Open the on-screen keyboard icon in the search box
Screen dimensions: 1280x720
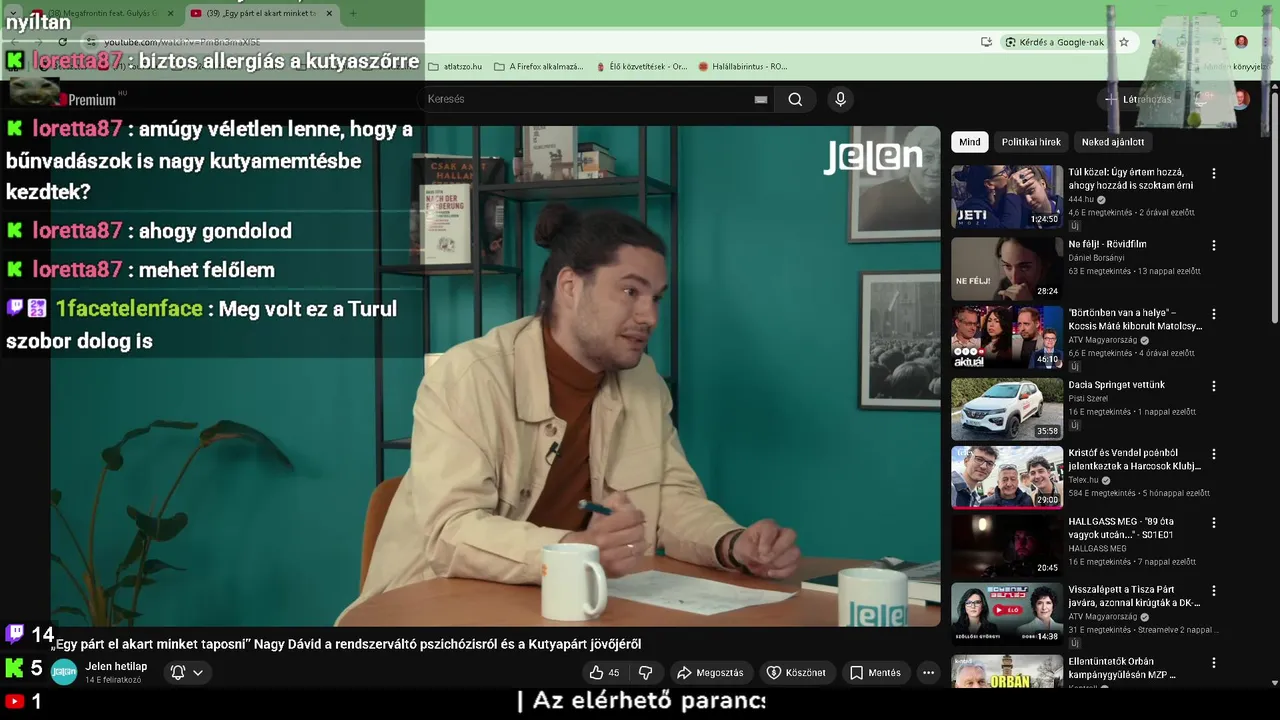click(761, 99)
